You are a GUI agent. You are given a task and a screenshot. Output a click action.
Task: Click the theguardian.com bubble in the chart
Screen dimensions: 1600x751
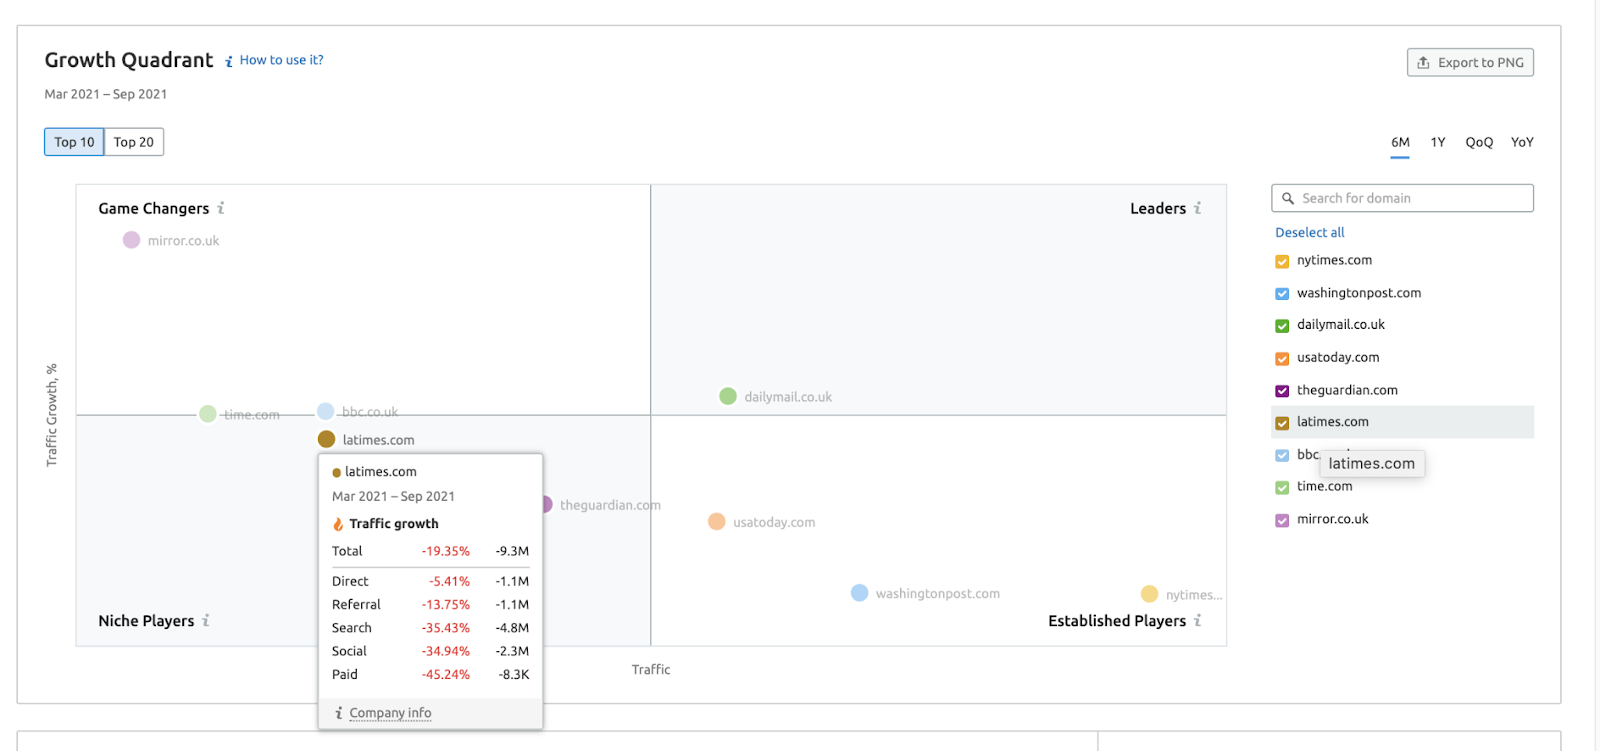[x=547, y=504]
